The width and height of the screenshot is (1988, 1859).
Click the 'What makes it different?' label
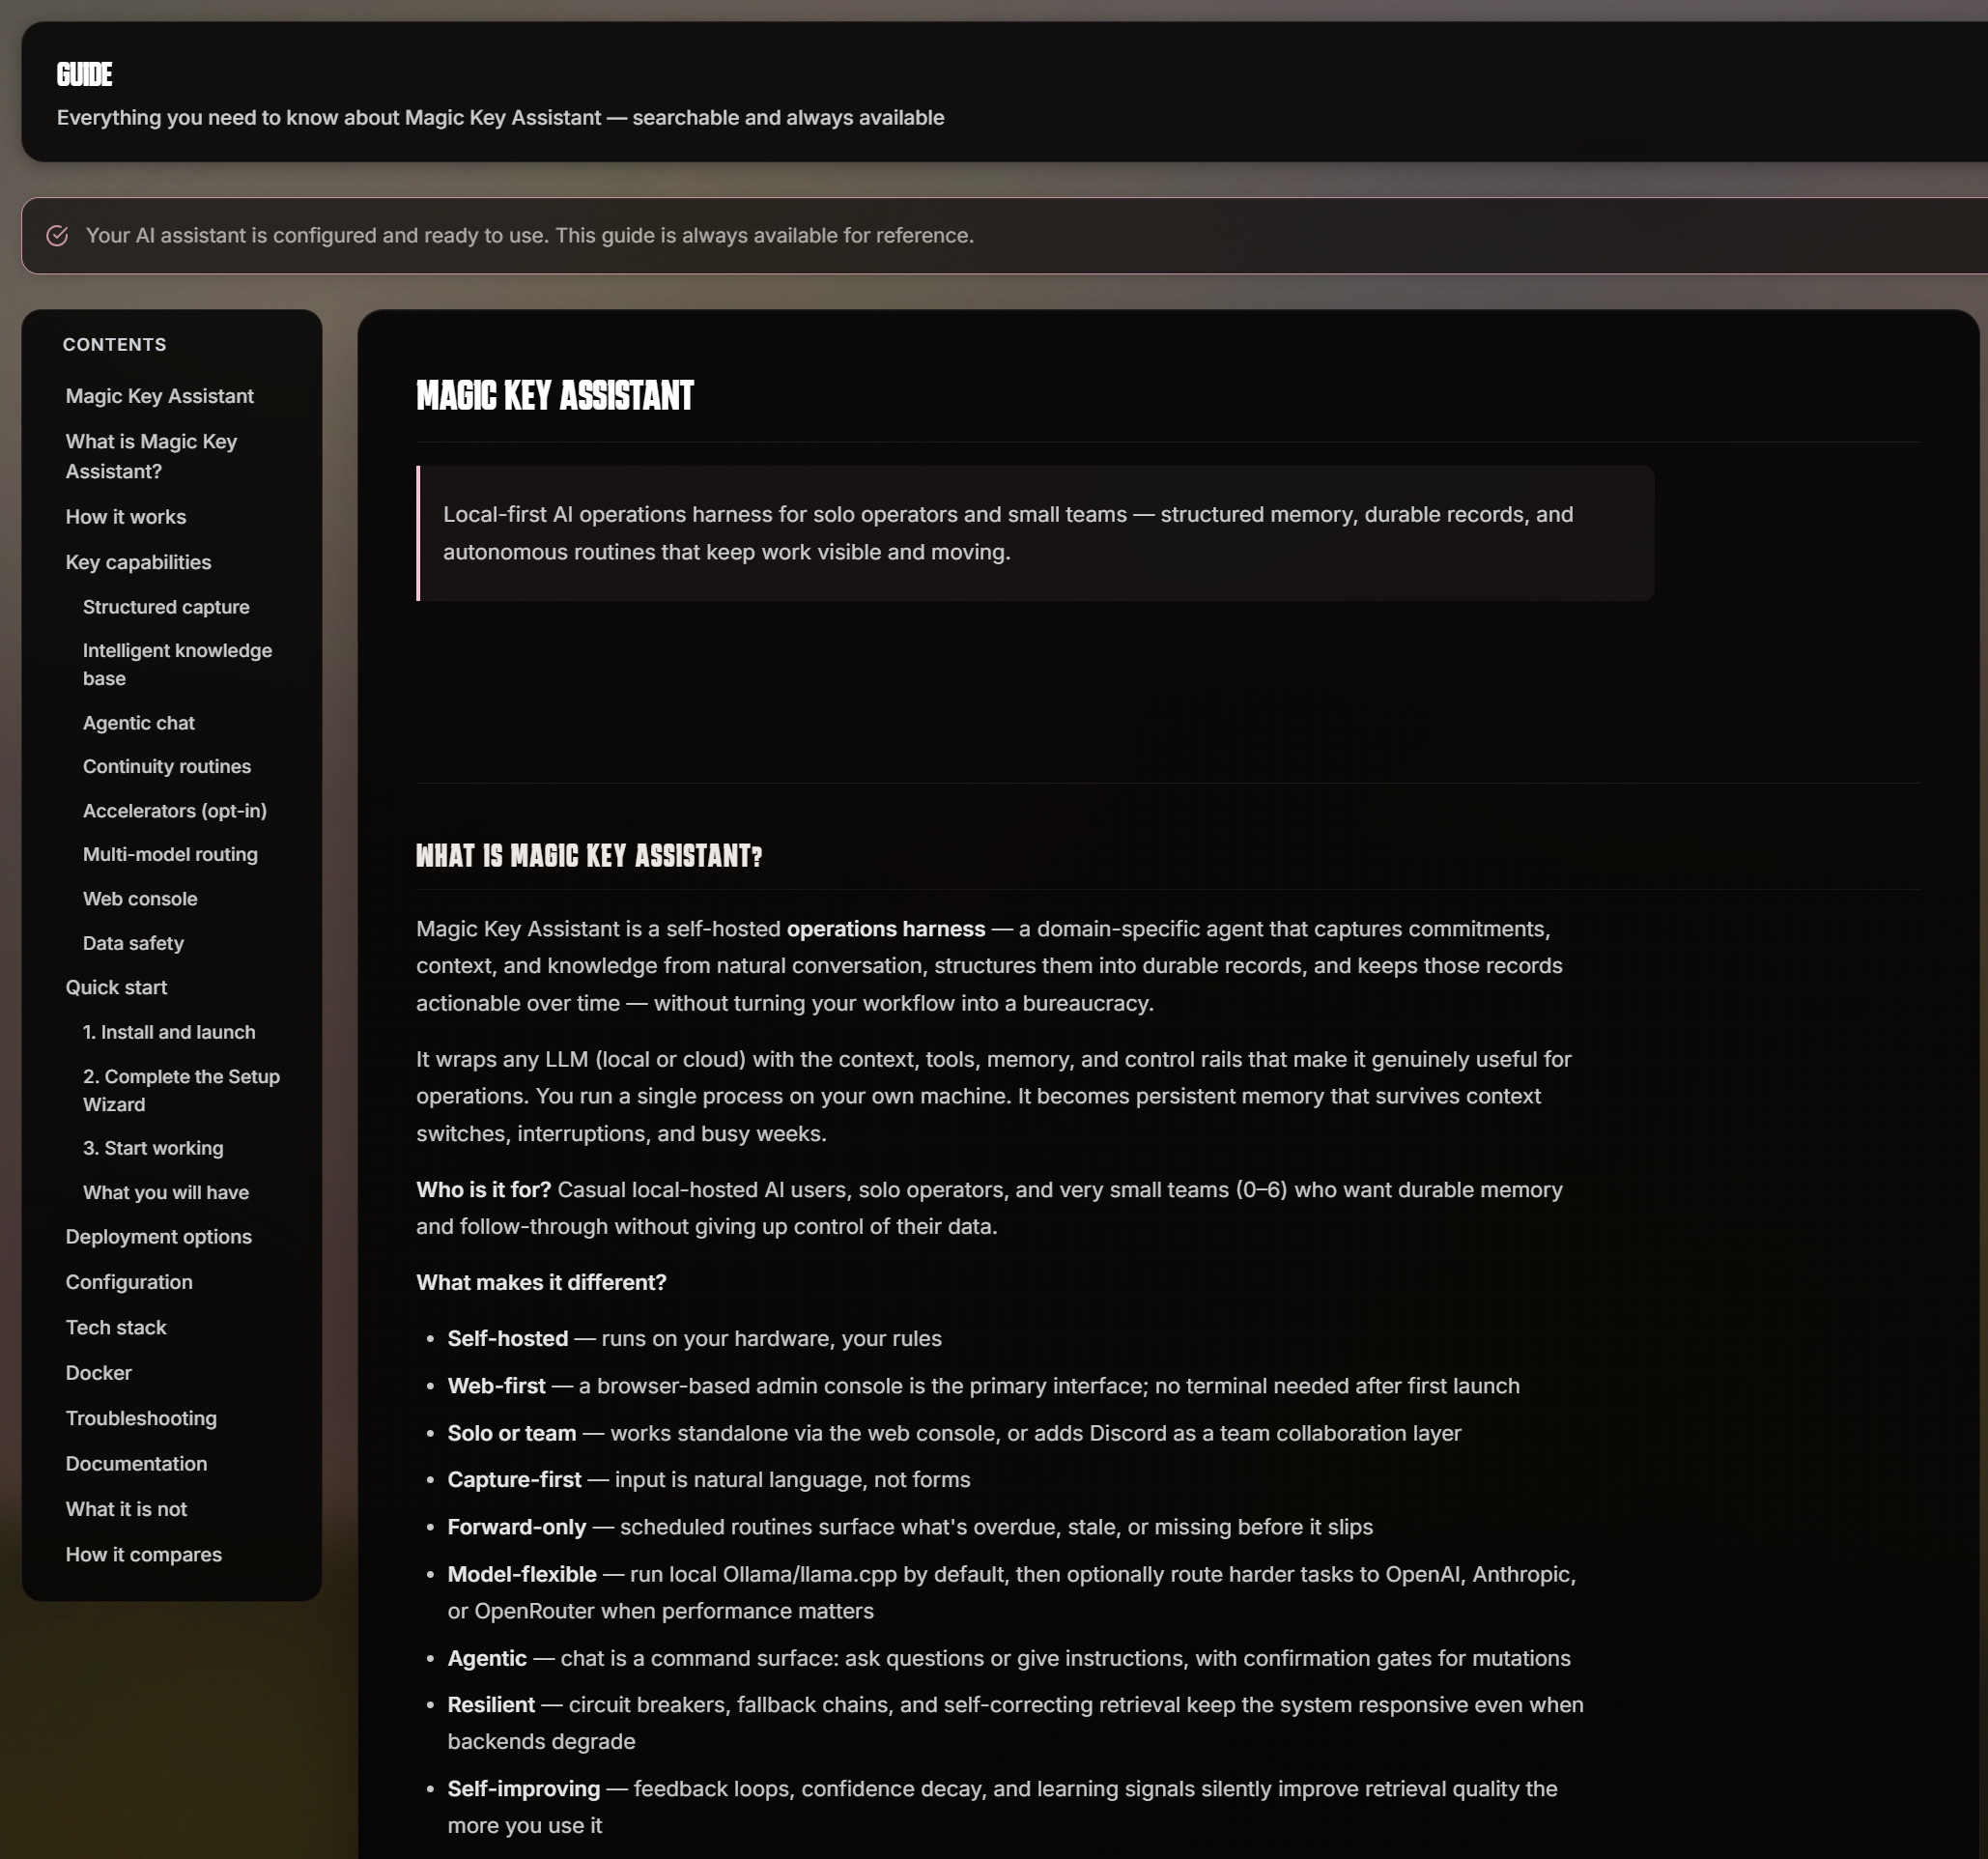(x=541, y=1283)
